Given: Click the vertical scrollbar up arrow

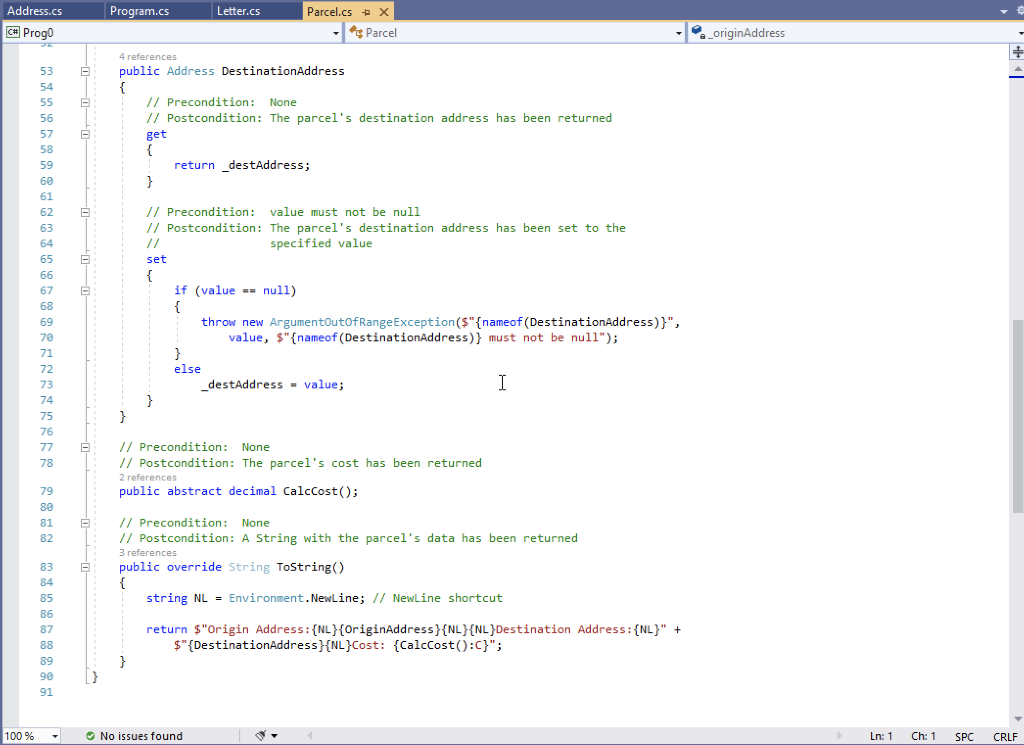Looking at the screenshot, I should [1017, 69].
